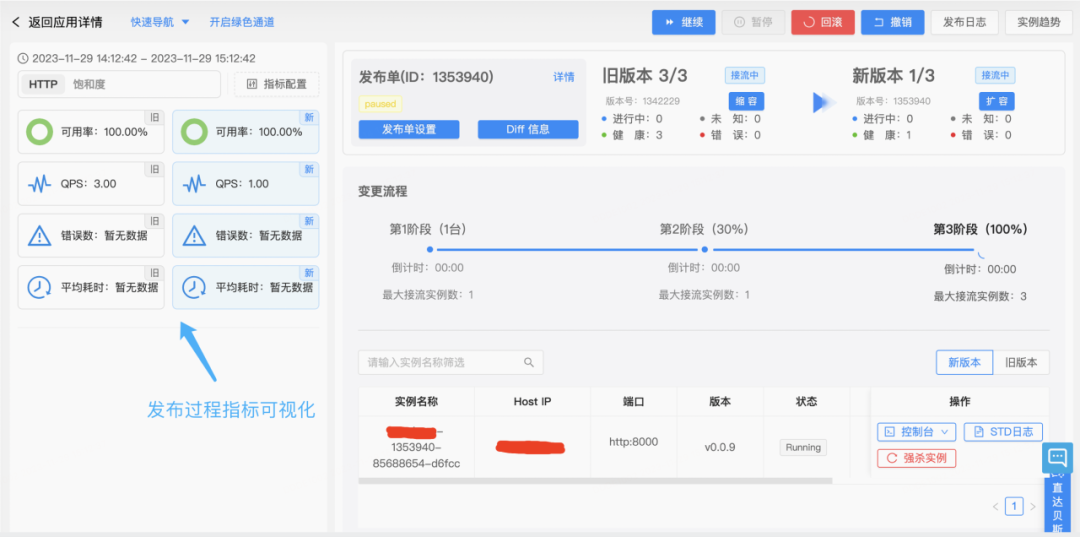Open the 快速导航 dropdown
Viewport: 1080px width, 537px height.
160,22
